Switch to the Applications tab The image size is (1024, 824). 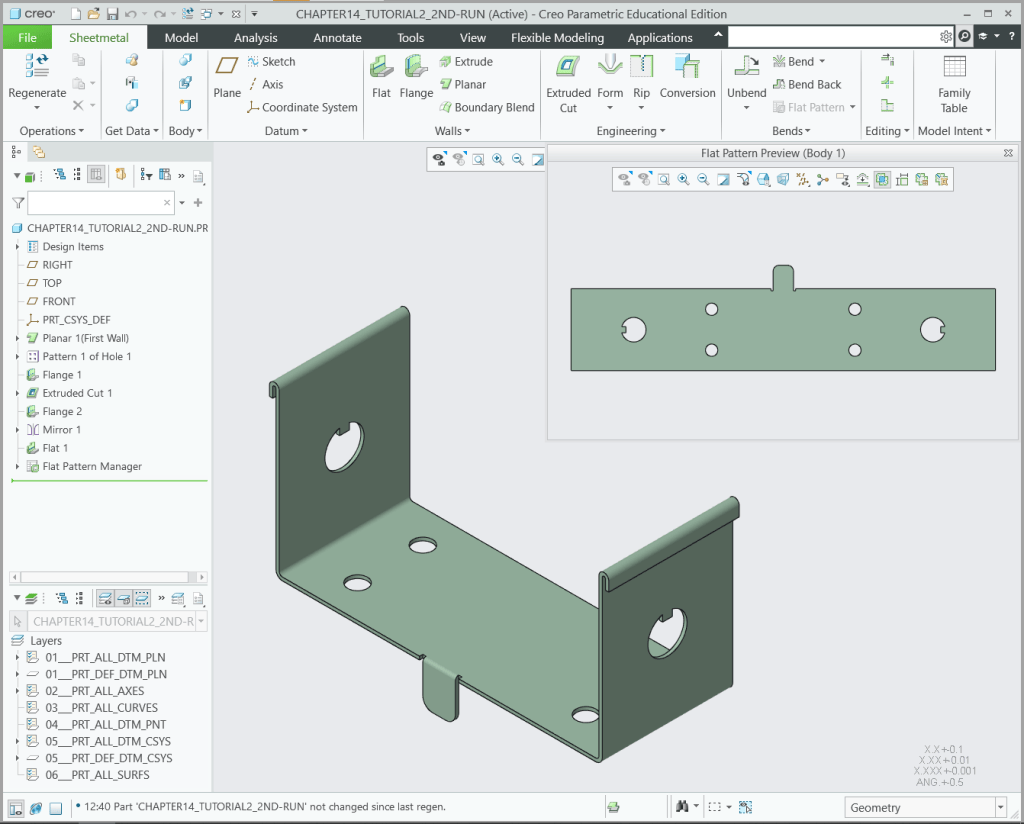click(660, 37)
